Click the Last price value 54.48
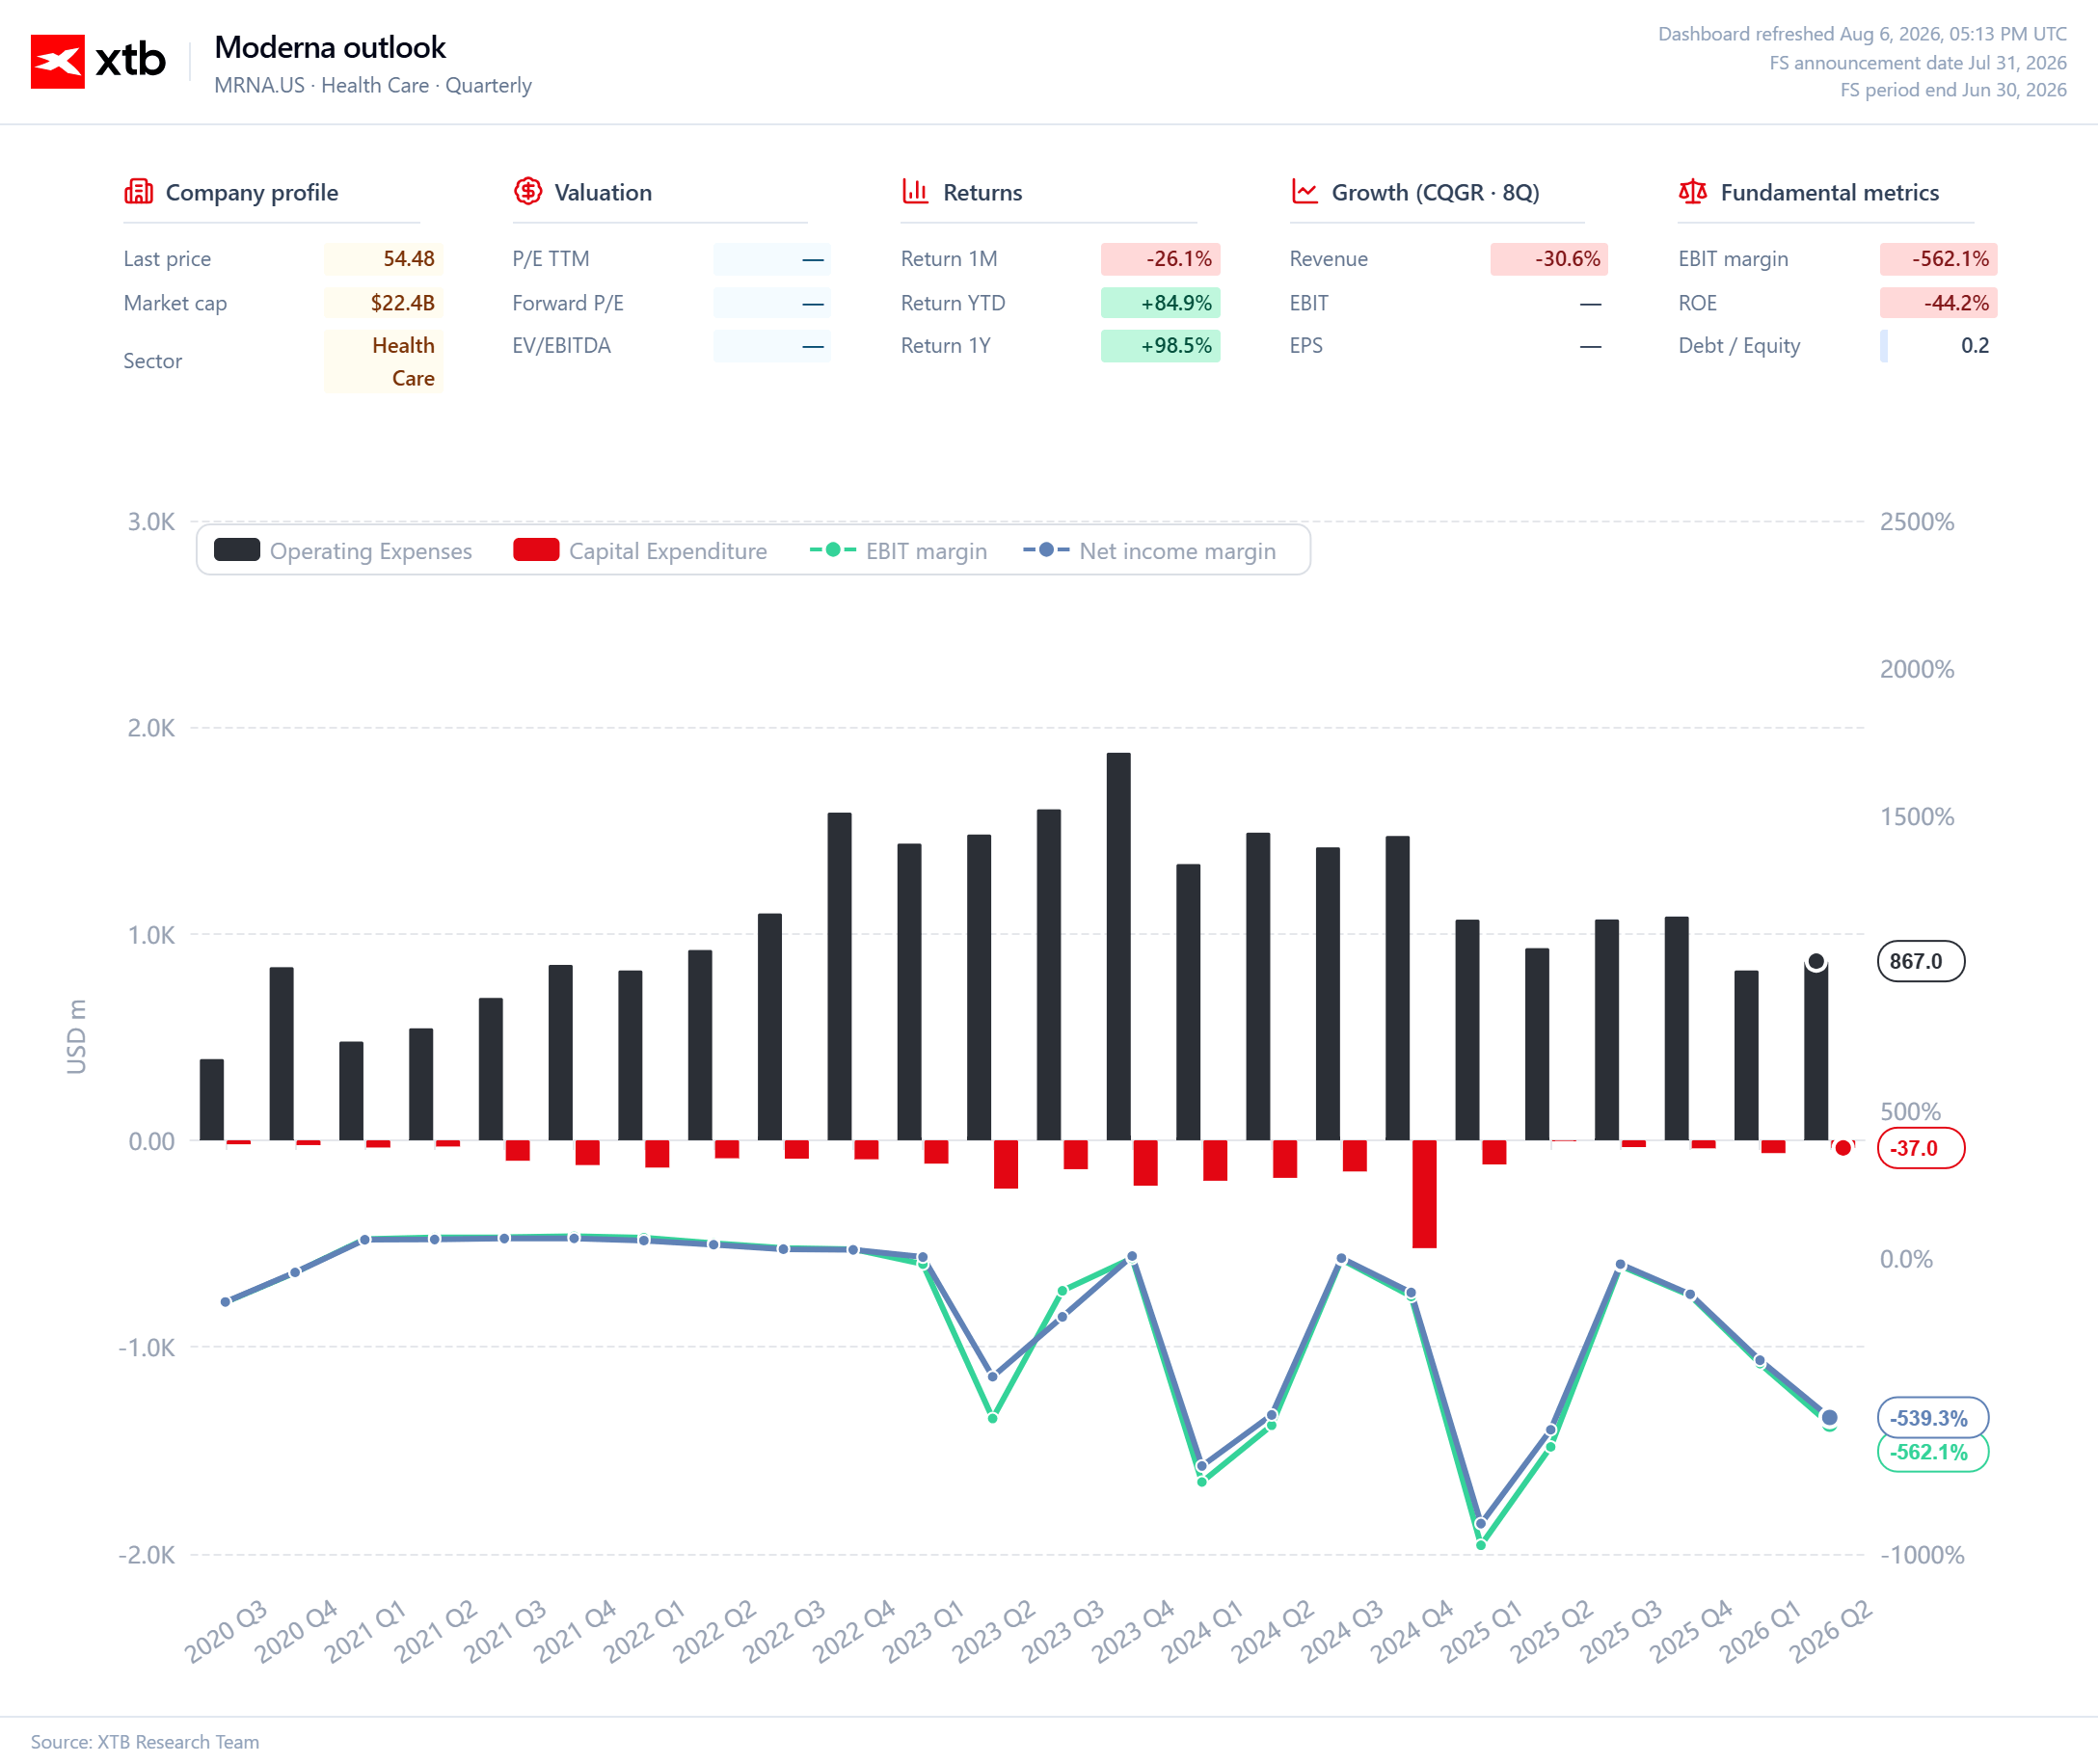Image resolution: width=2098 pixels, height=1764 pixels. 383,259
